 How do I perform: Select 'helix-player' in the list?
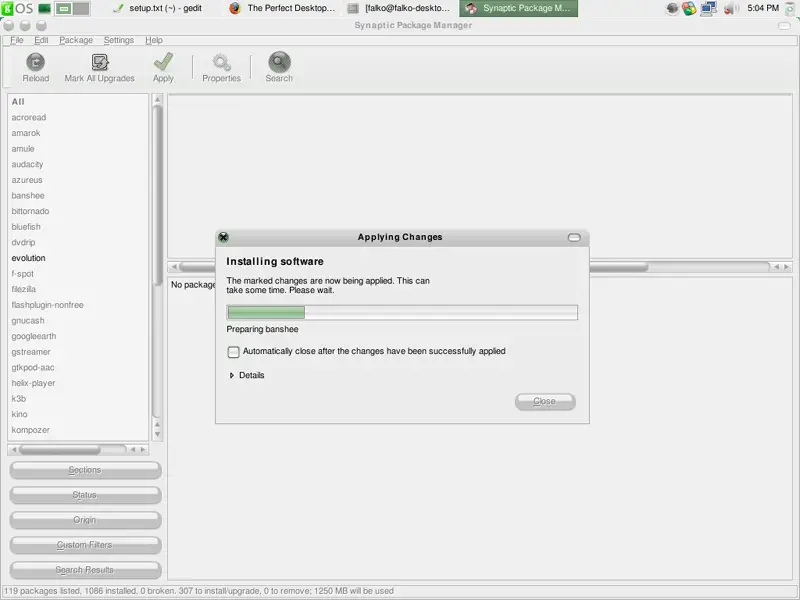78,383
